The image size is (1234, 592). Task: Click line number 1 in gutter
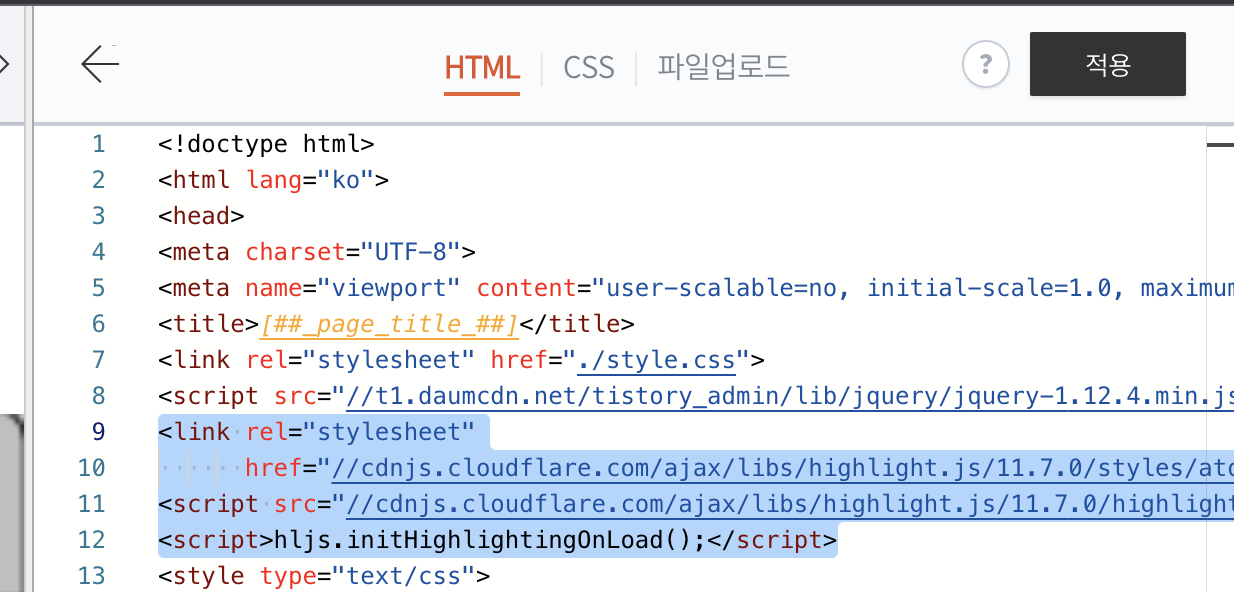[98, 144]
